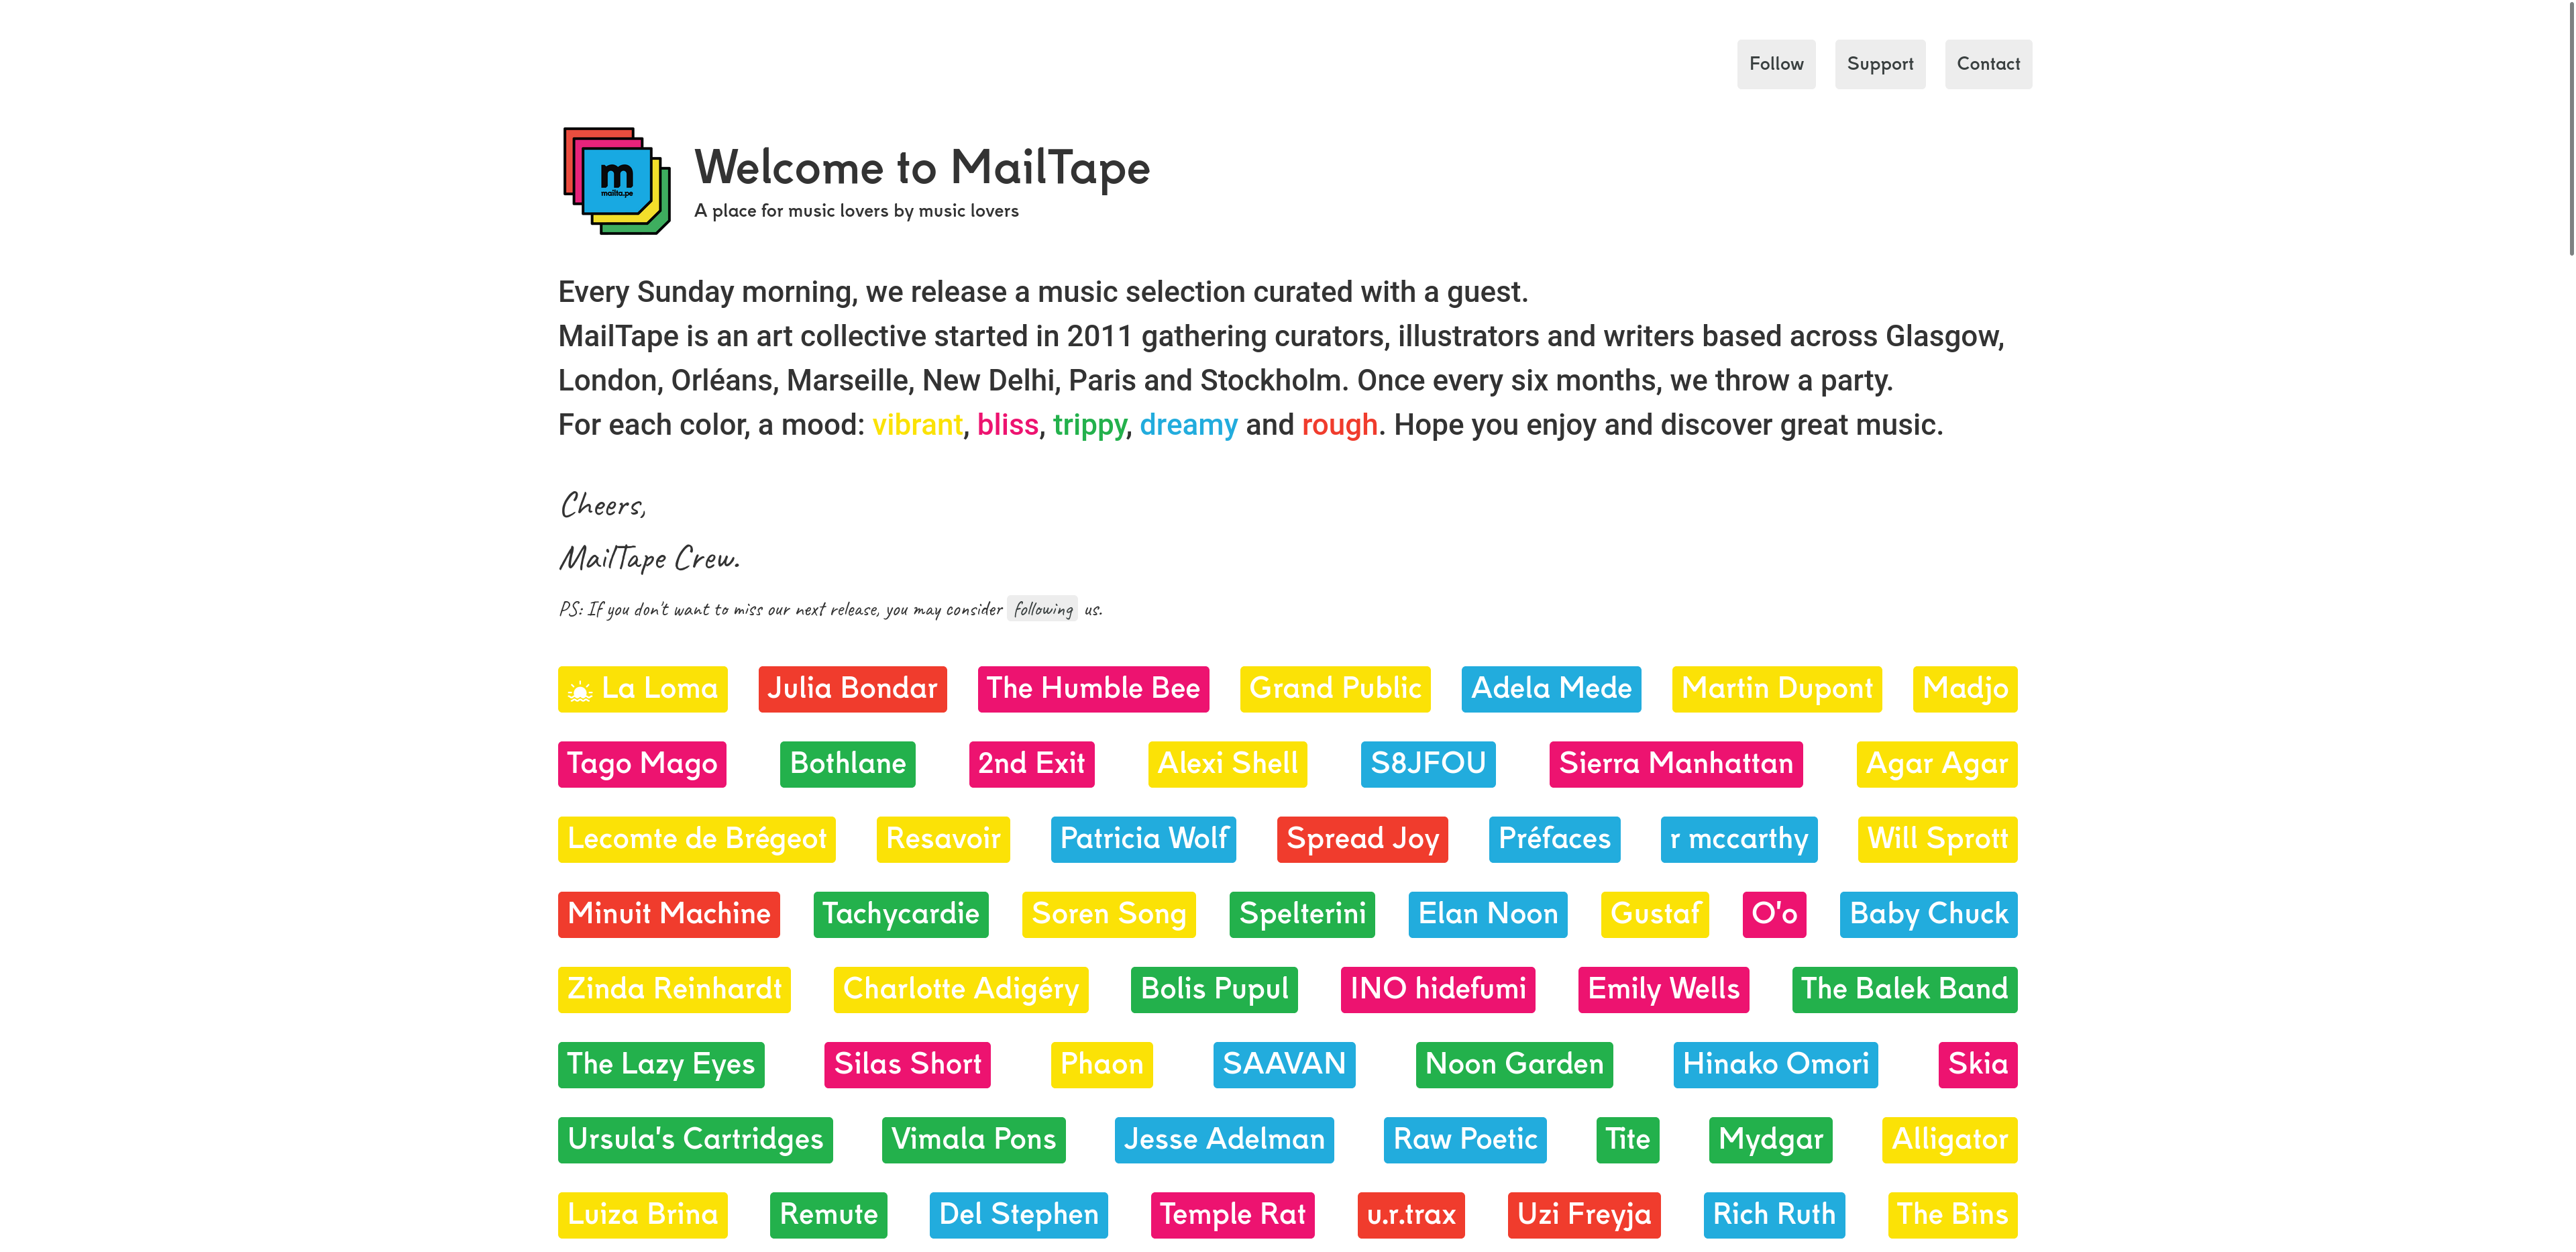The width and height of the screenshot is (2576, 1252).
Task: Click the Tachycardie tag
Action: pos(901,914)
